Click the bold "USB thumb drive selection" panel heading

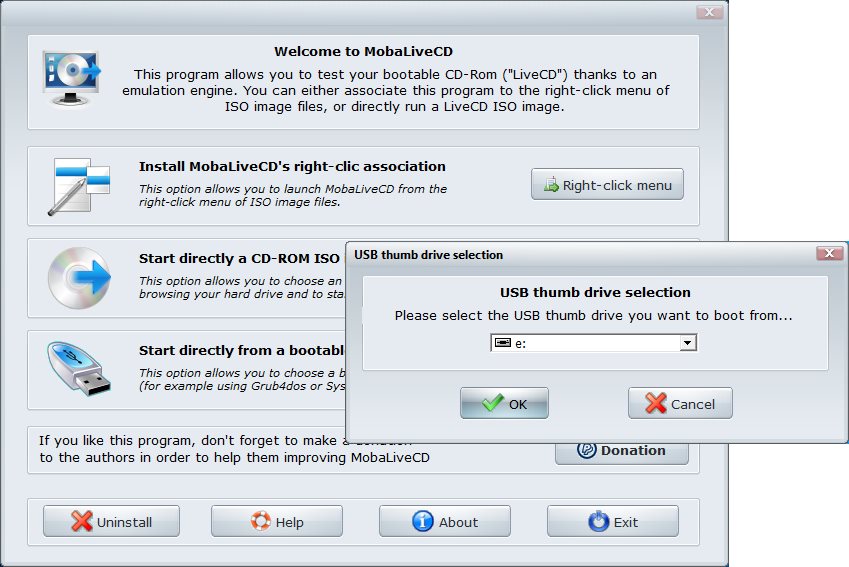coord(595,292)
